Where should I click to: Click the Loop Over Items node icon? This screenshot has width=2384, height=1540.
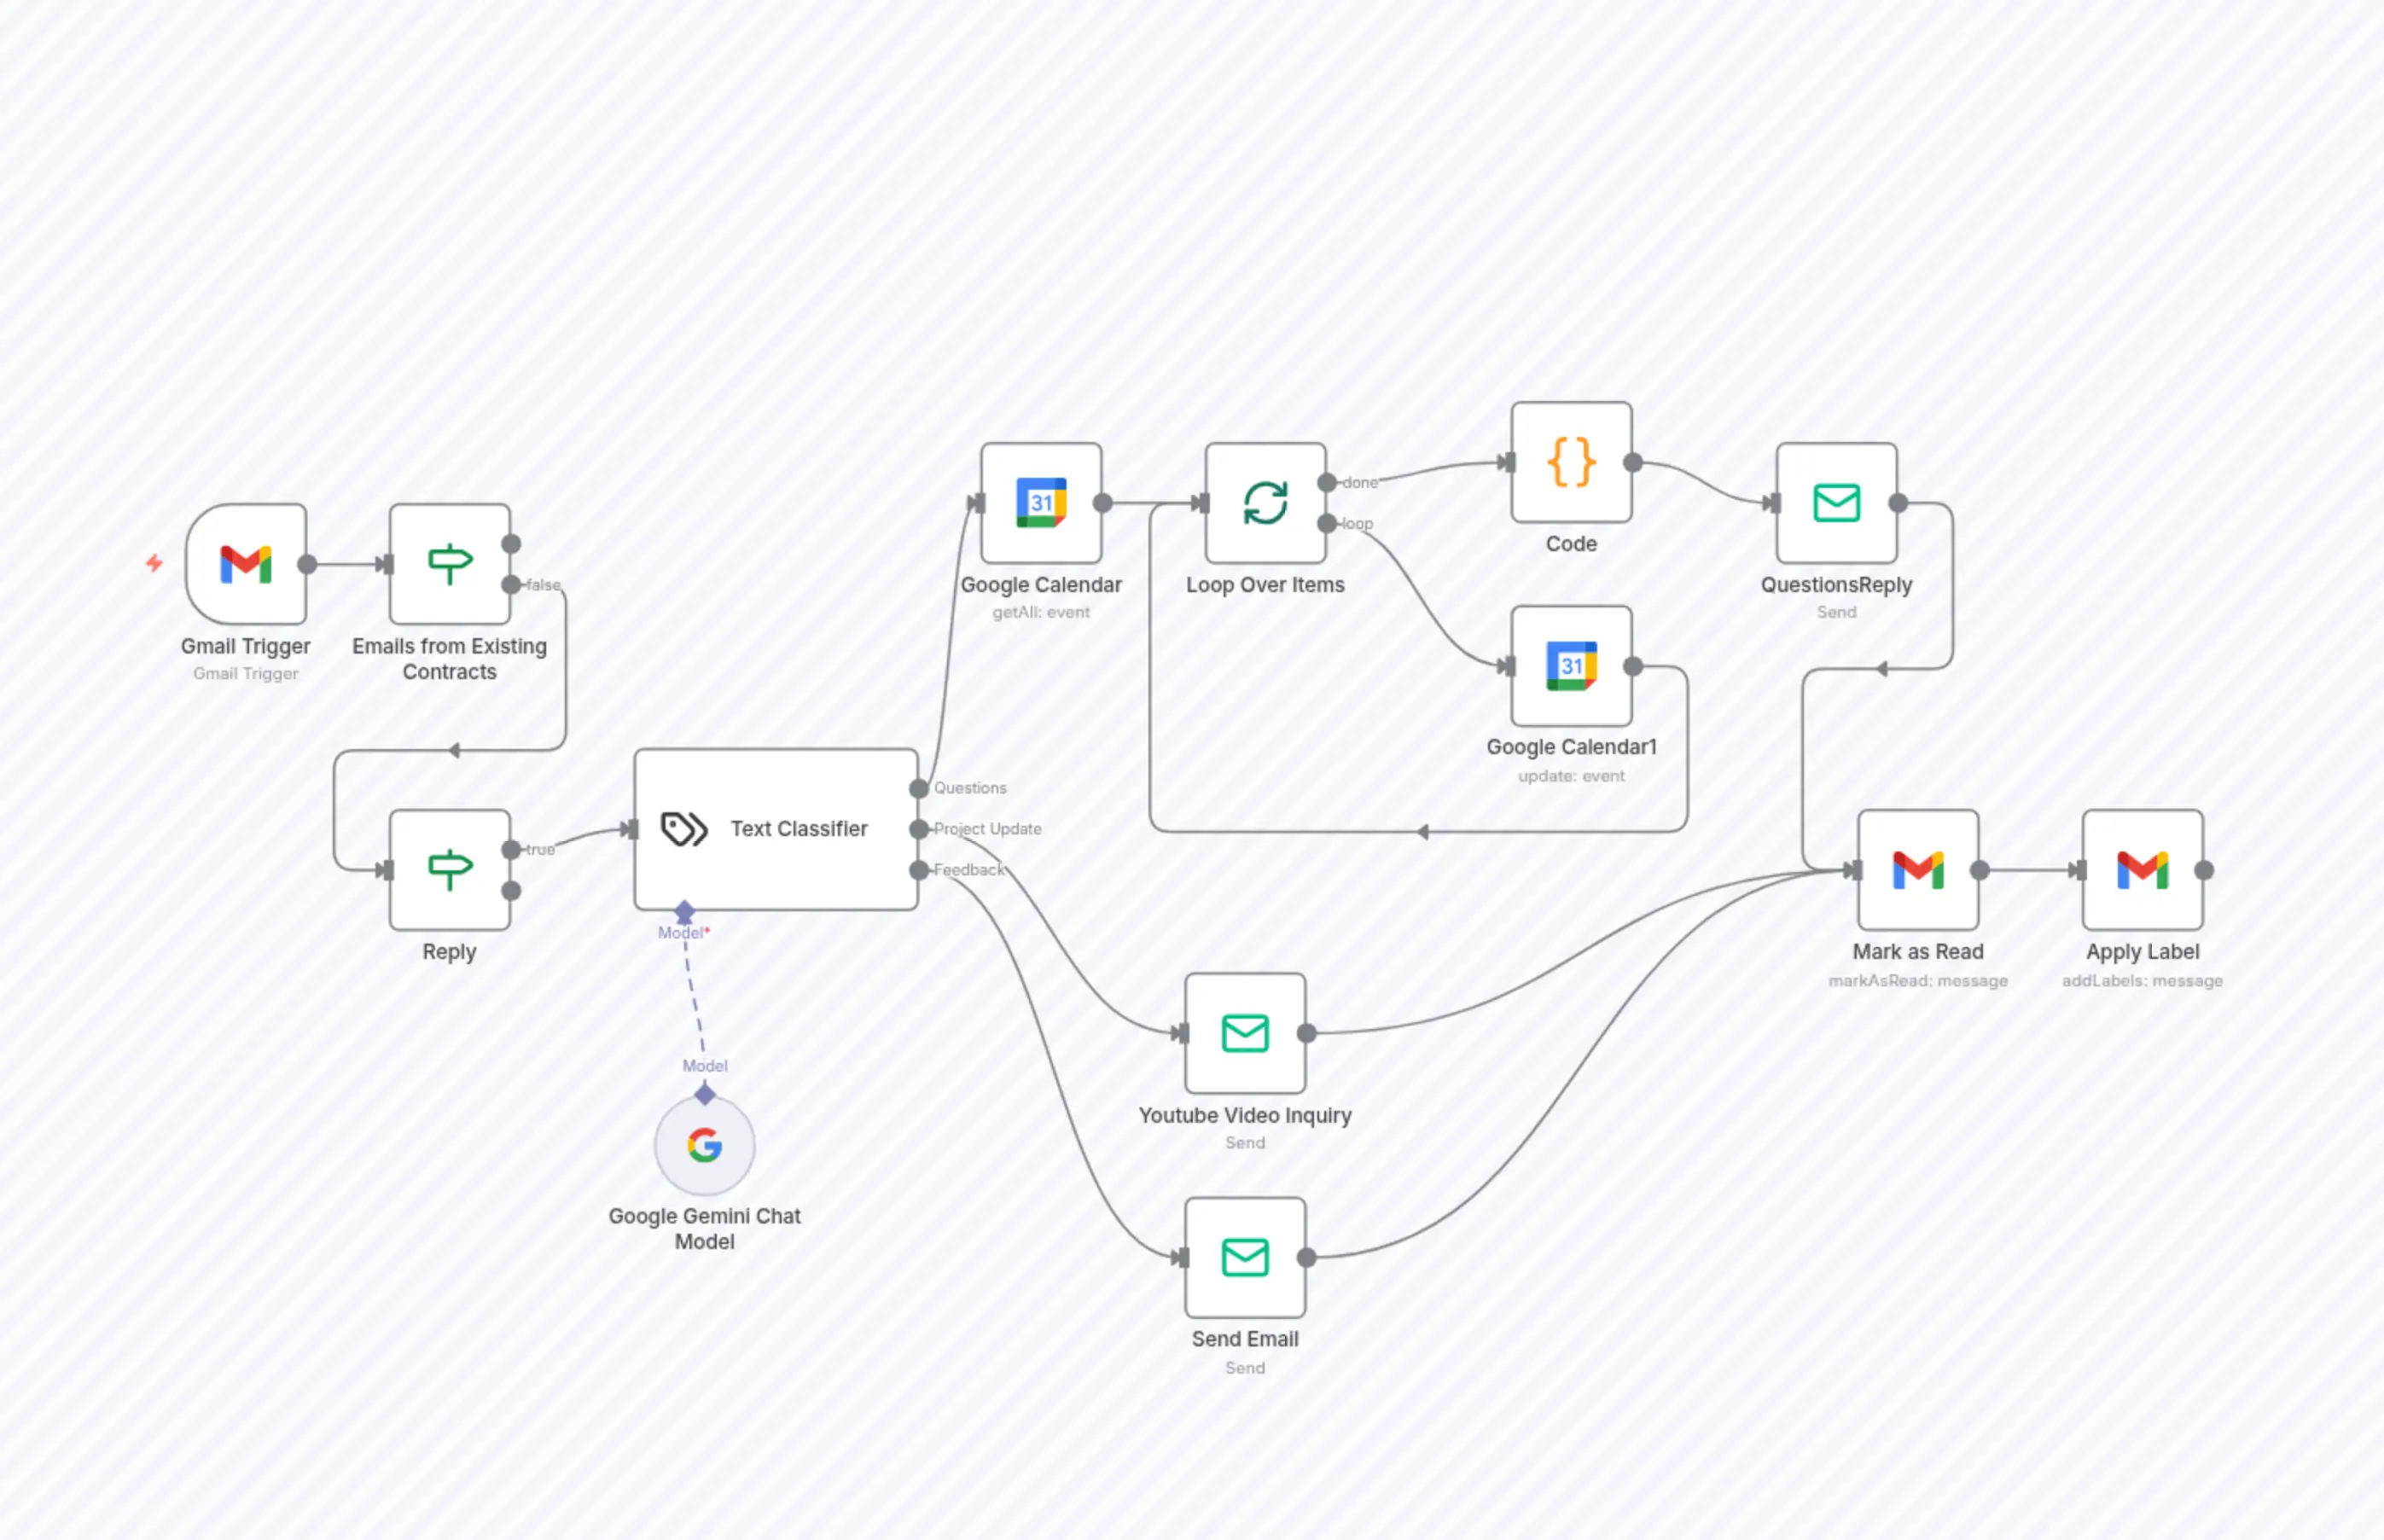(x=1265, y=503)
